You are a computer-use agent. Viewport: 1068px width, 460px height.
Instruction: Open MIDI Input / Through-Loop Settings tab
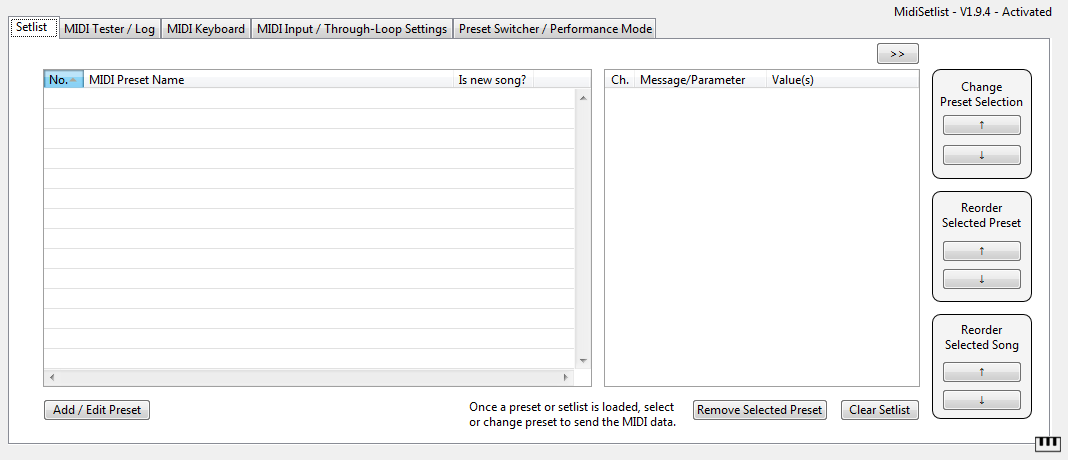(352, 29)
